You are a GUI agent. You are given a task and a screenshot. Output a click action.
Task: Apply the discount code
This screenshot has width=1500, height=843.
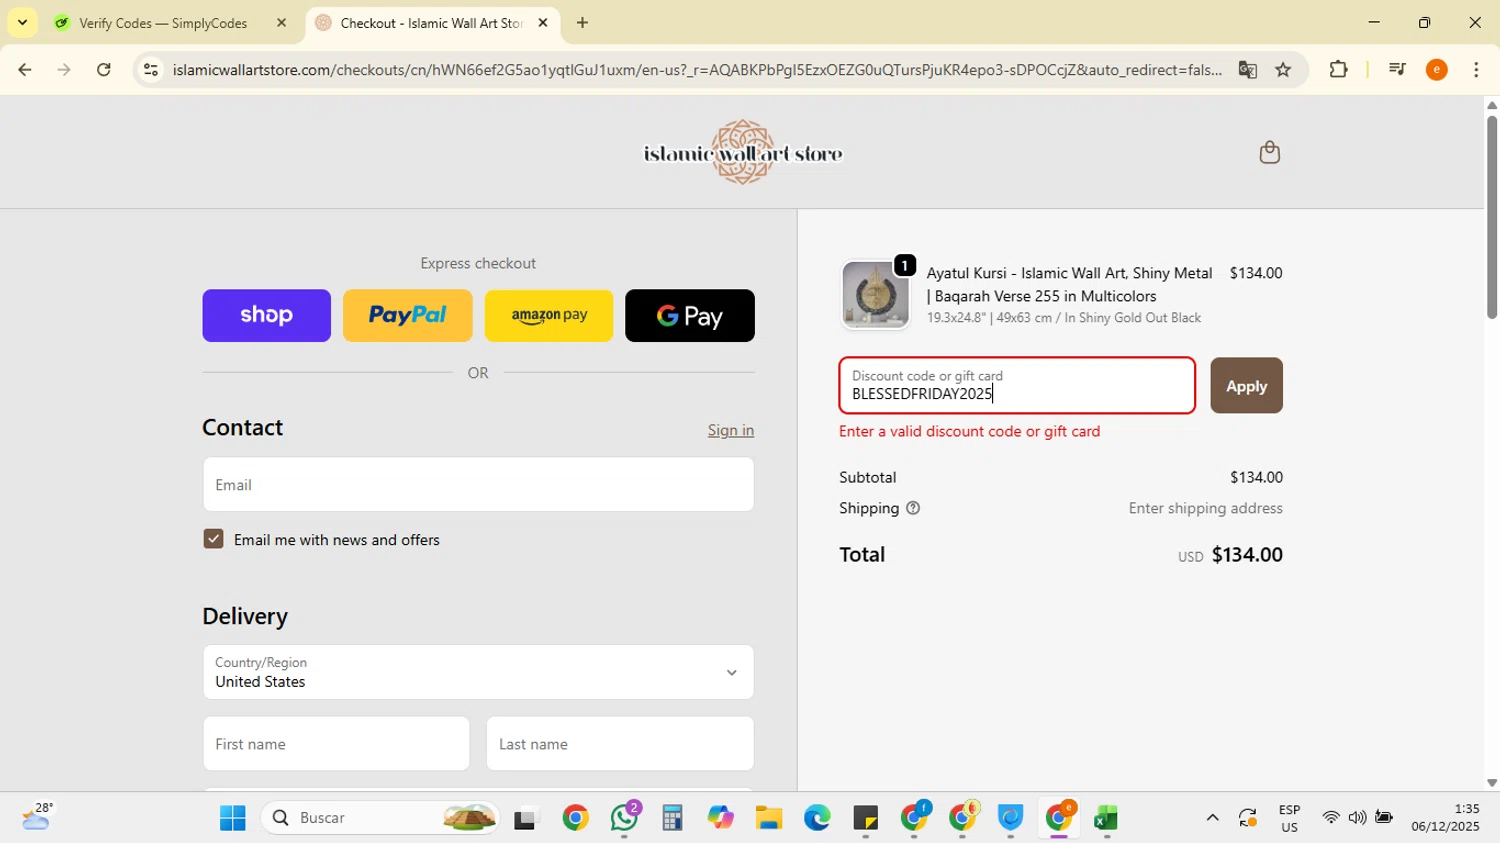pos(1246,386)
